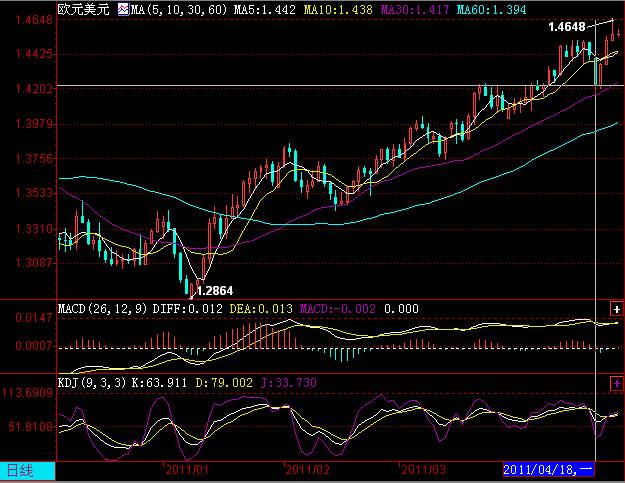Click the DIFF:0.012 value

188,309
